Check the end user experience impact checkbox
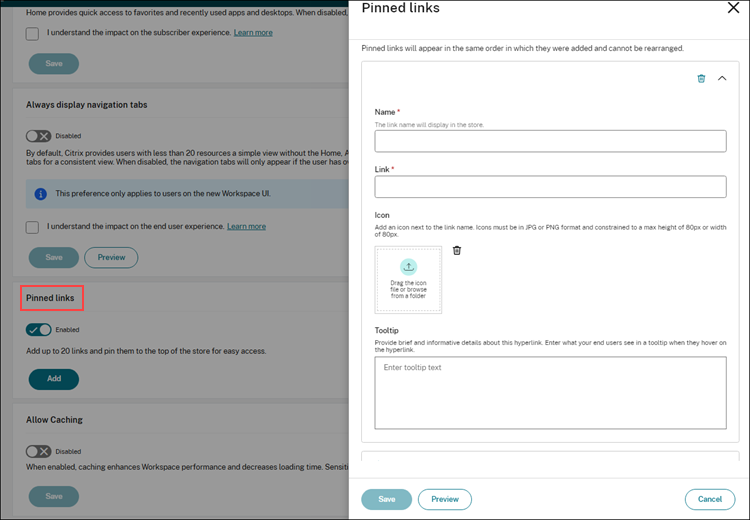Image resolution: width=750 pixels, height=520 pixels. coord(33,227)
